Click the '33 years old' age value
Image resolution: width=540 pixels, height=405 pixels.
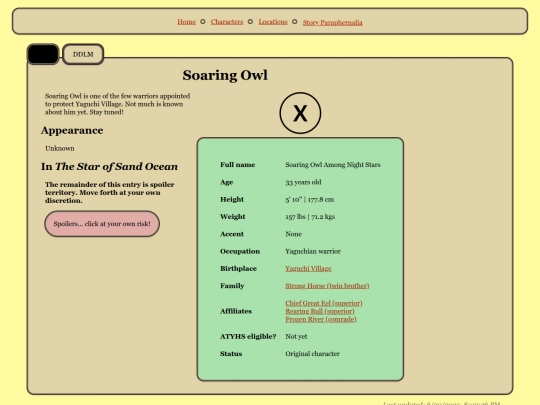coord(303,182)
